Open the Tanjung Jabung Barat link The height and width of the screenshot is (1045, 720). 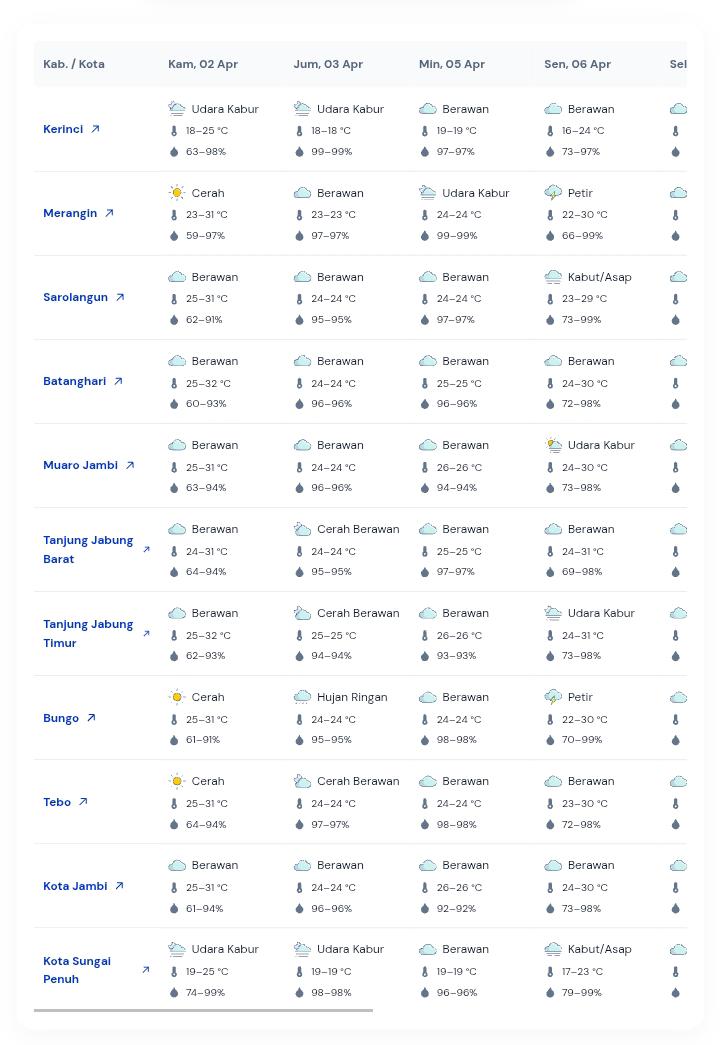88,549
